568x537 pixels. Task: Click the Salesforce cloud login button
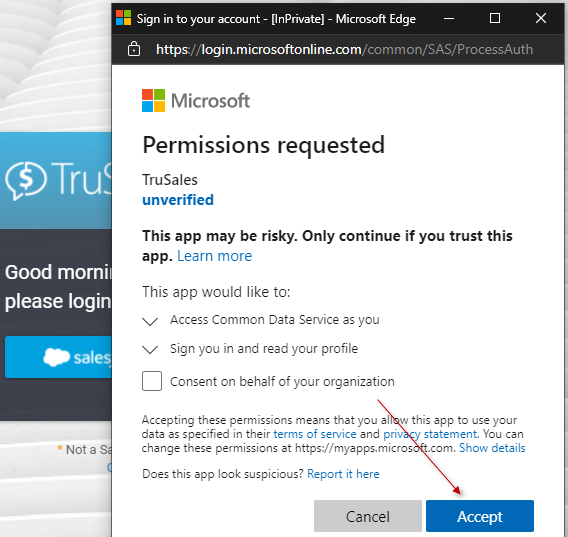[58, 357]
